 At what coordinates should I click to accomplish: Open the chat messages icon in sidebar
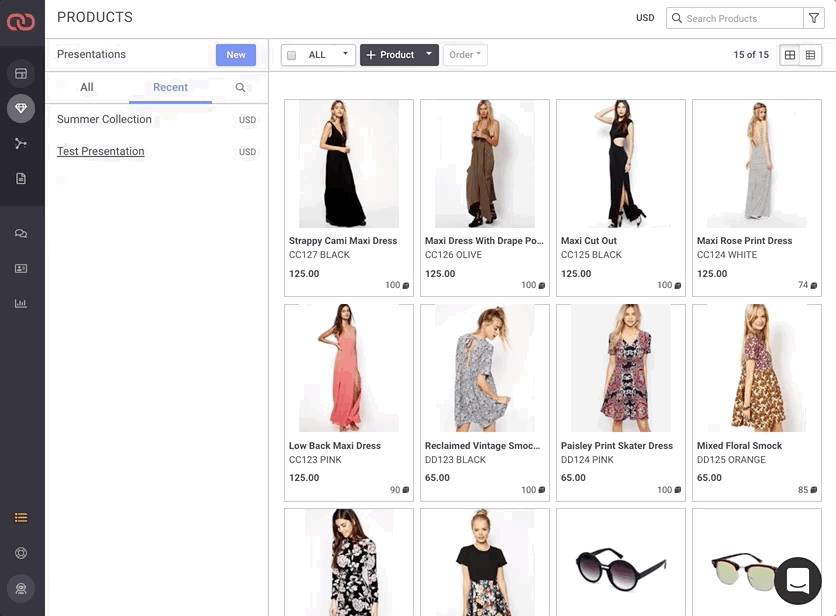point(21,234)
